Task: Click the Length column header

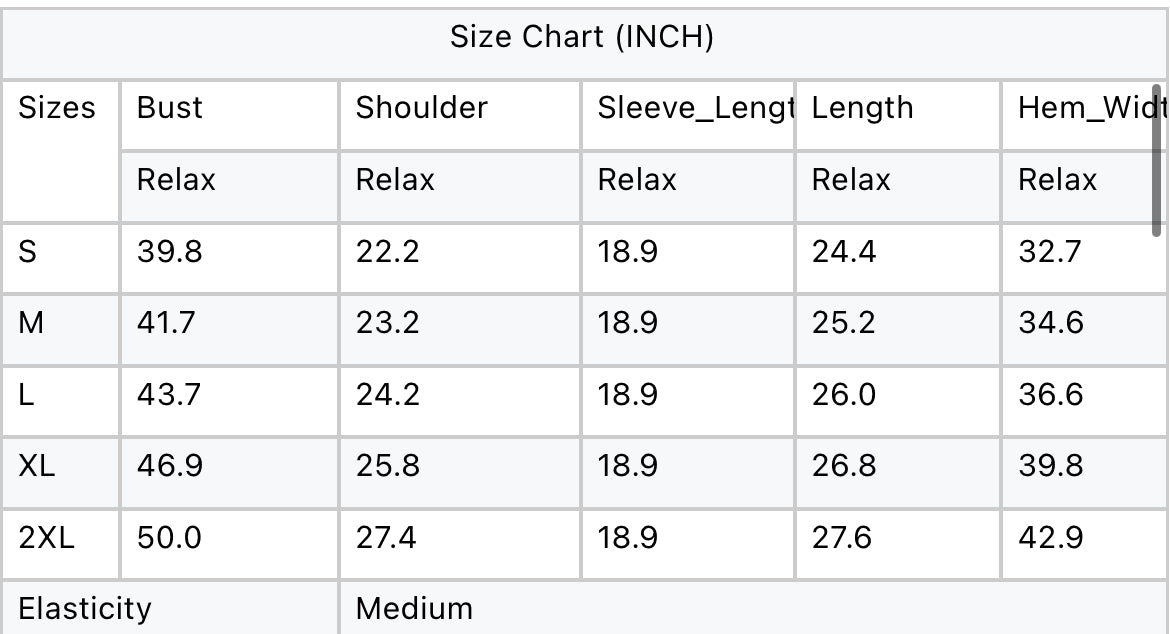Action: 863,109
